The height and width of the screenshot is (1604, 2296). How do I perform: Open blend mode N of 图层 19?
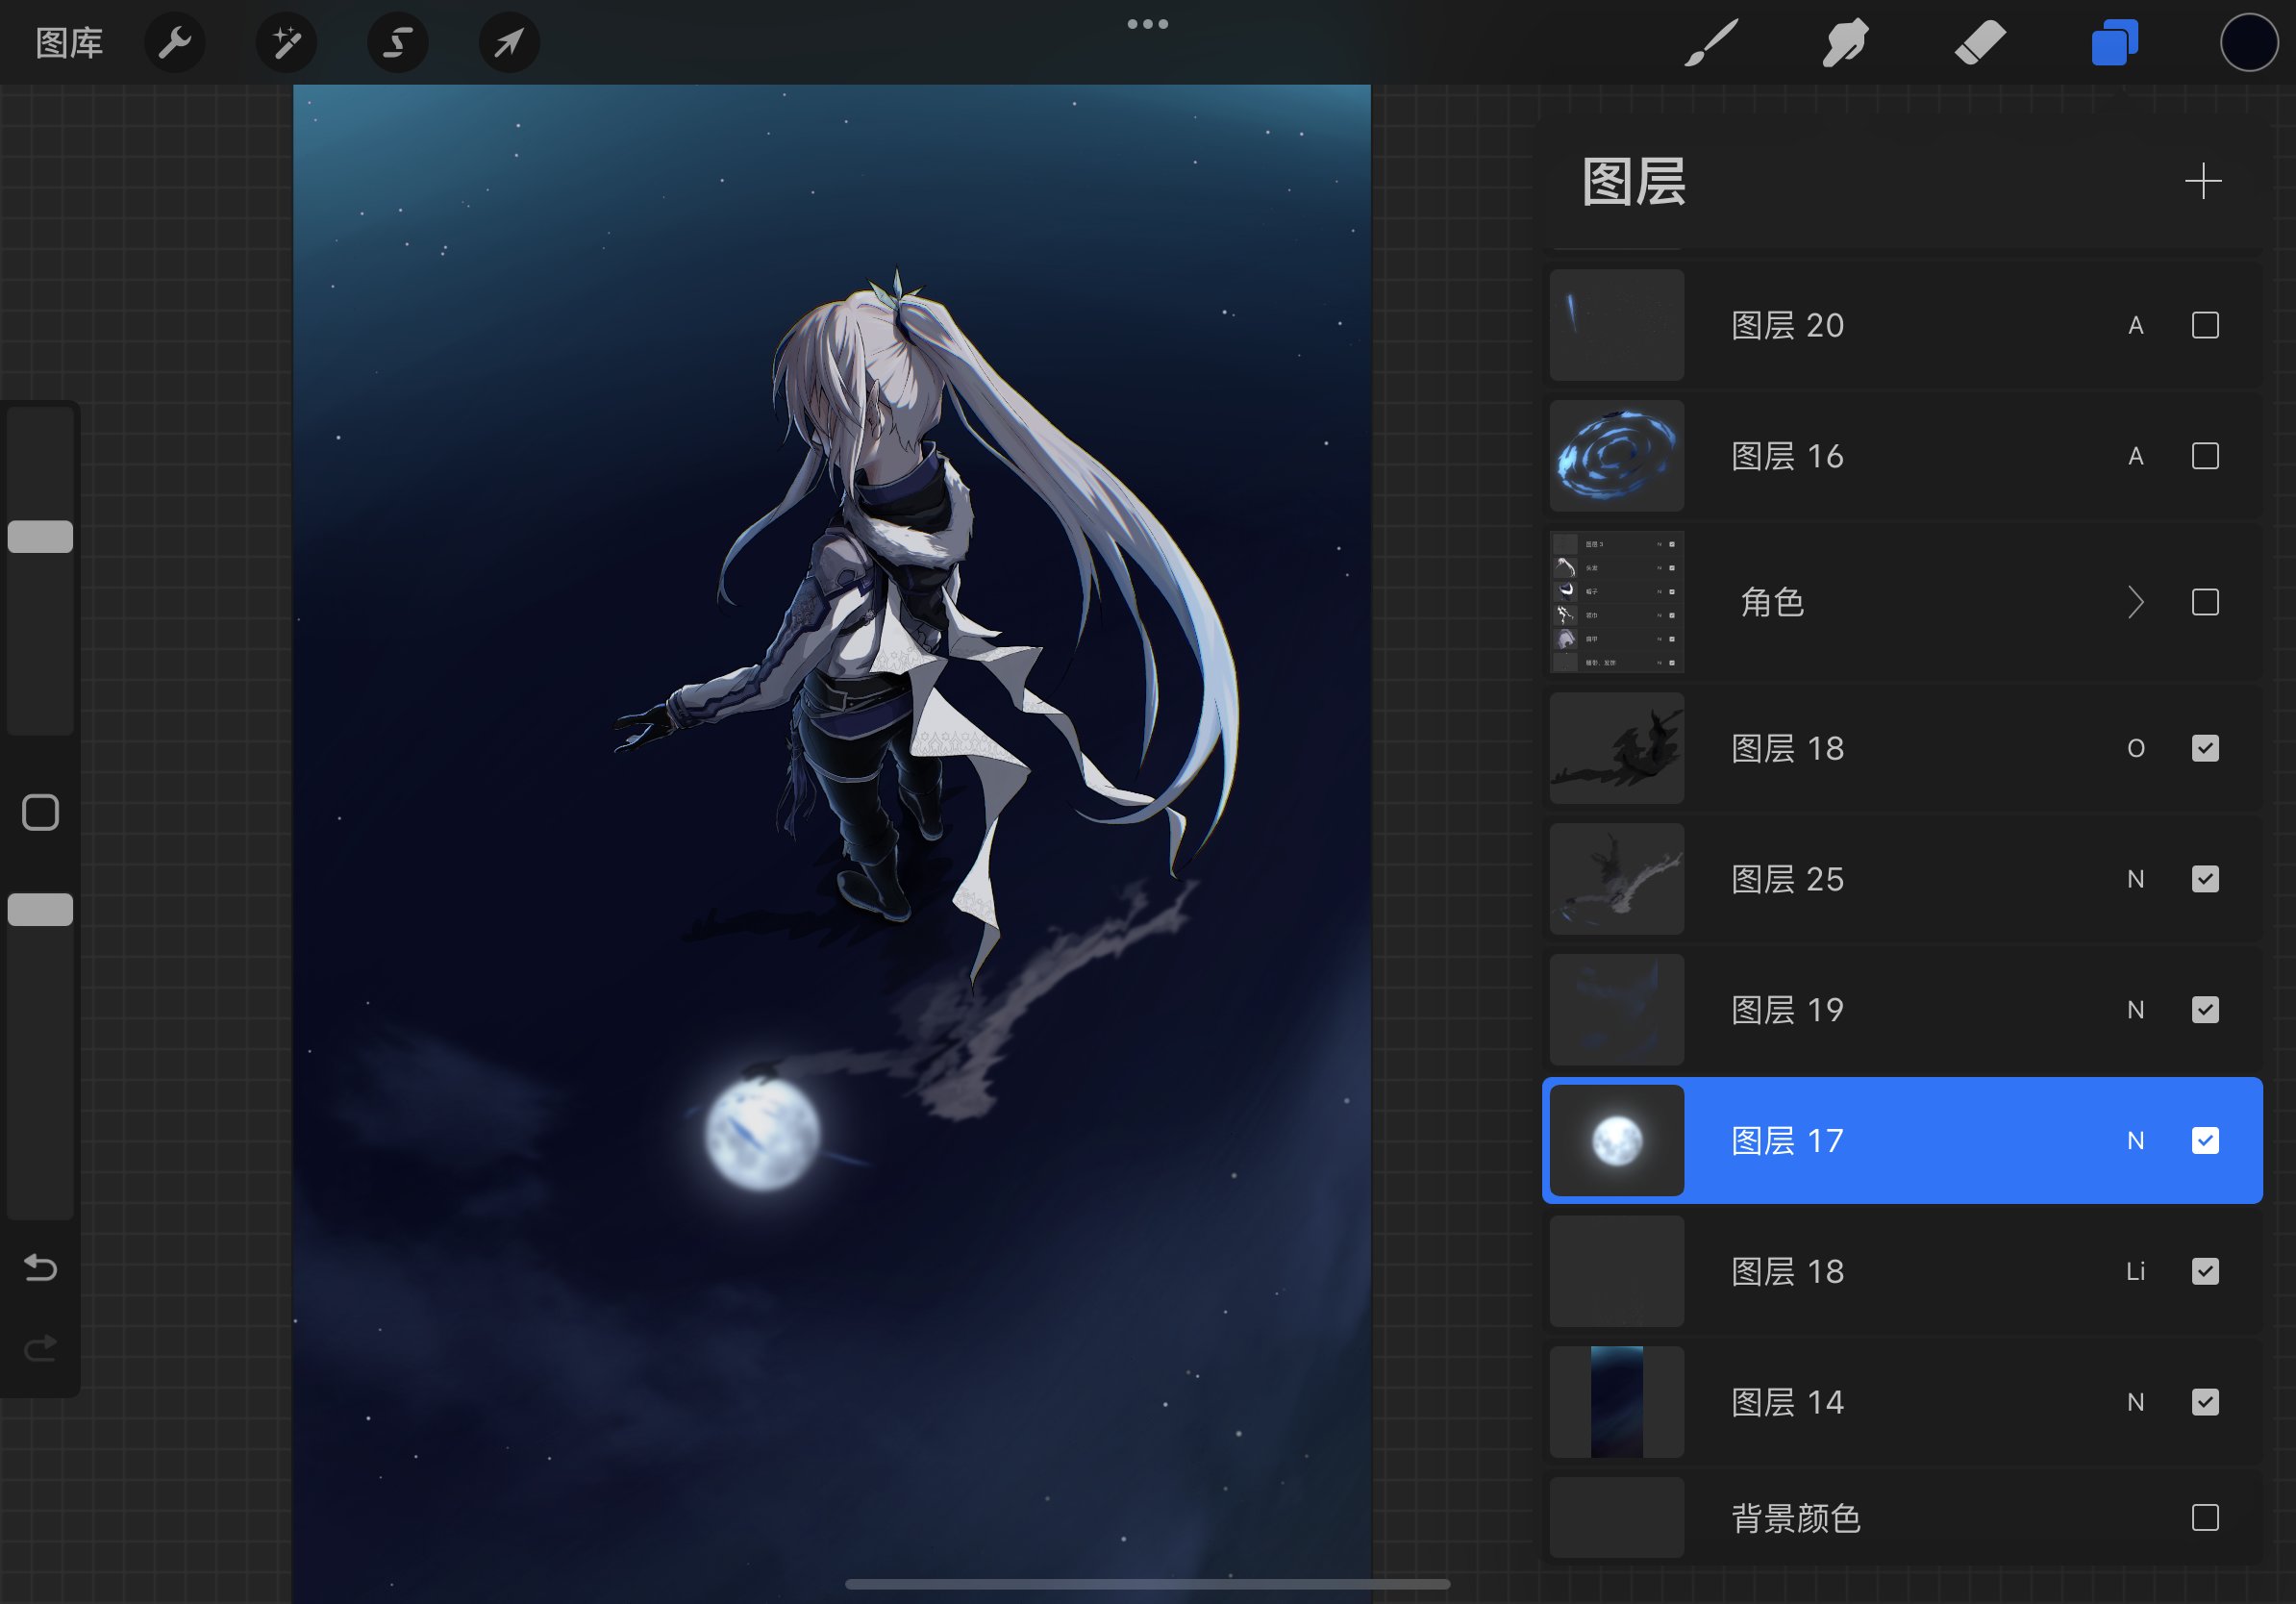[2135, 1010]
